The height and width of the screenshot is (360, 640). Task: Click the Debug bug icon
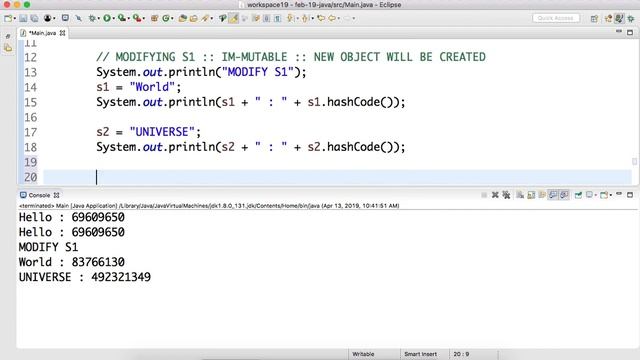coord(92,18)
